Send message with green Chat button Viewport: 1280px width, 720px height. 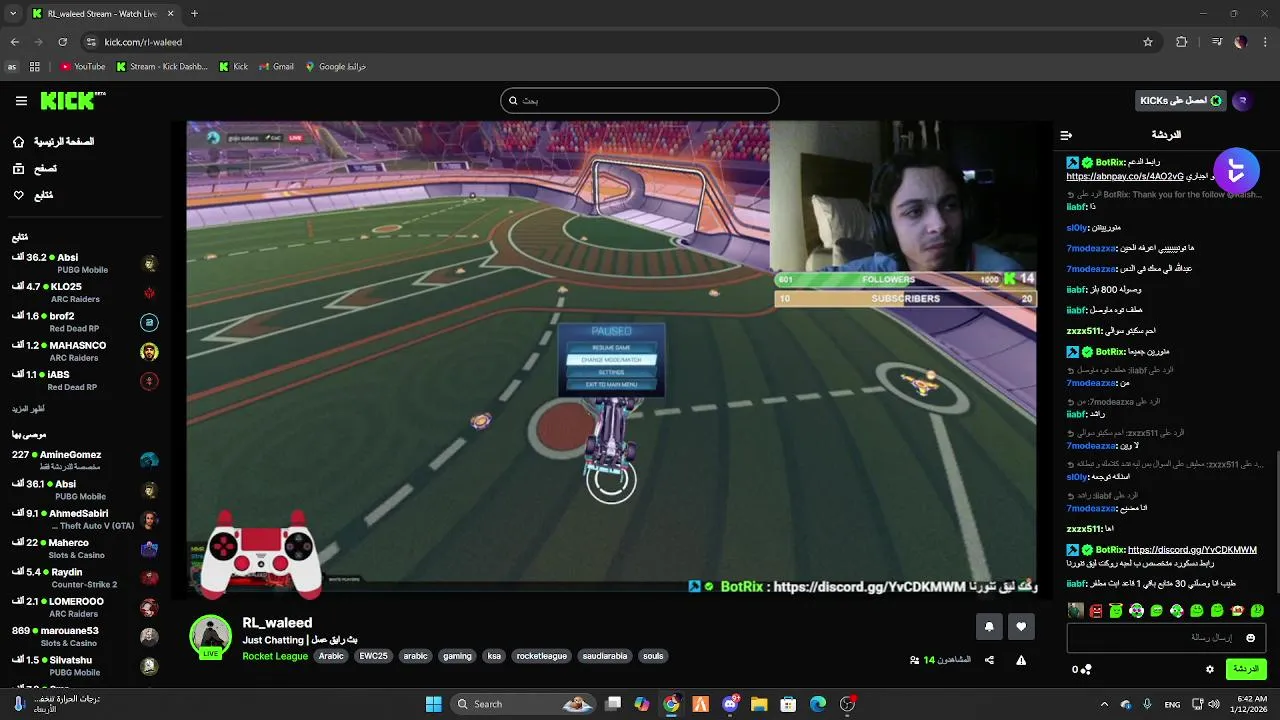(1246, 669)
